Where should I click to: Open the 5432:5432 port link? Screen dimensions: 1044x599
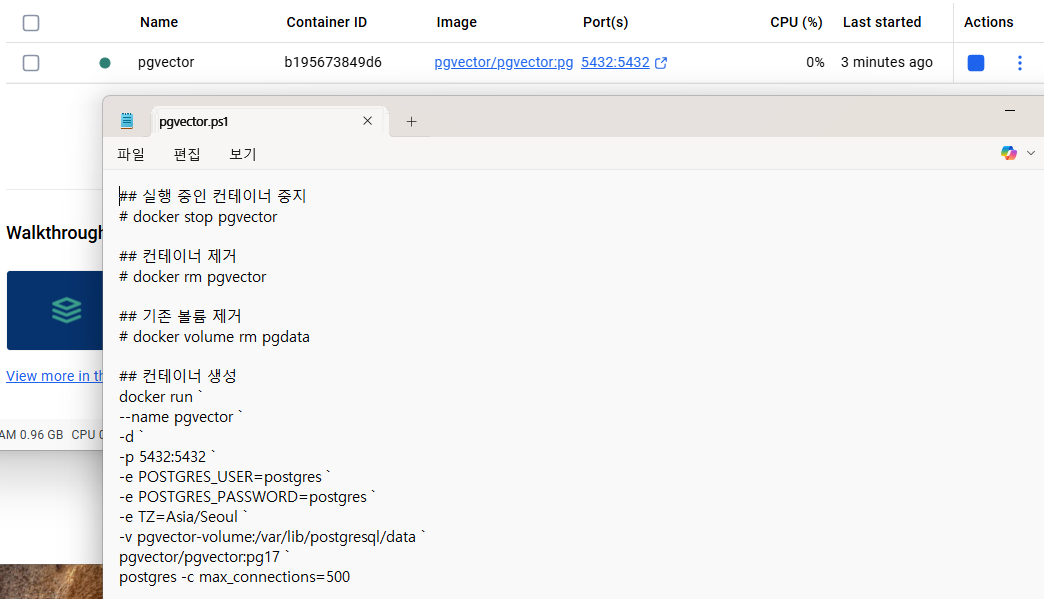tap(615, 62)
